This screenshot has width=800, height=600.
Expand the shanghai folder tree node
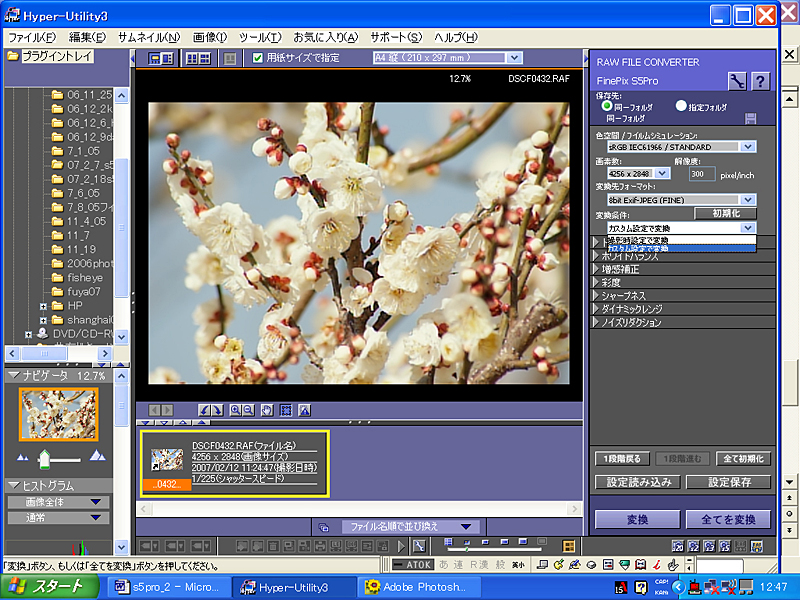pyautogui.click(x=43, y=320)
